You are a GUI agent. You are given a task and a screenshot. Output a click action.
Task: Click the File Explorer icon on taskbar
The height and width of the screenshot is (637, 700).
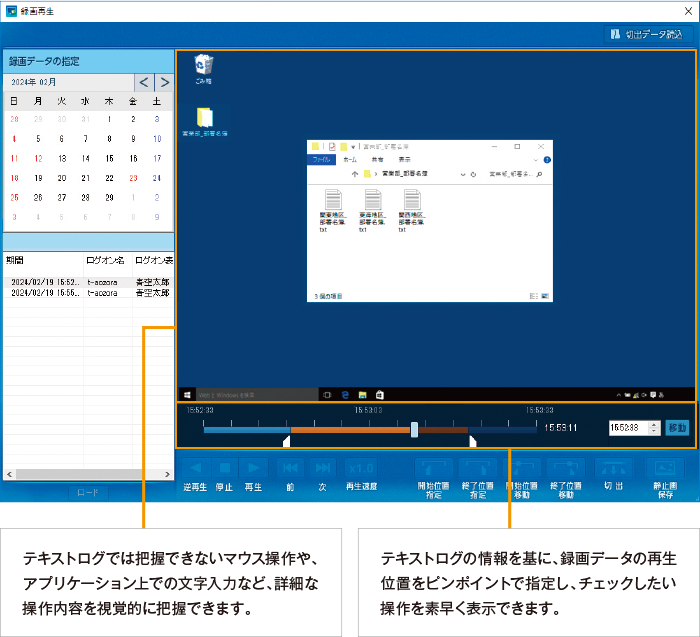362,395
